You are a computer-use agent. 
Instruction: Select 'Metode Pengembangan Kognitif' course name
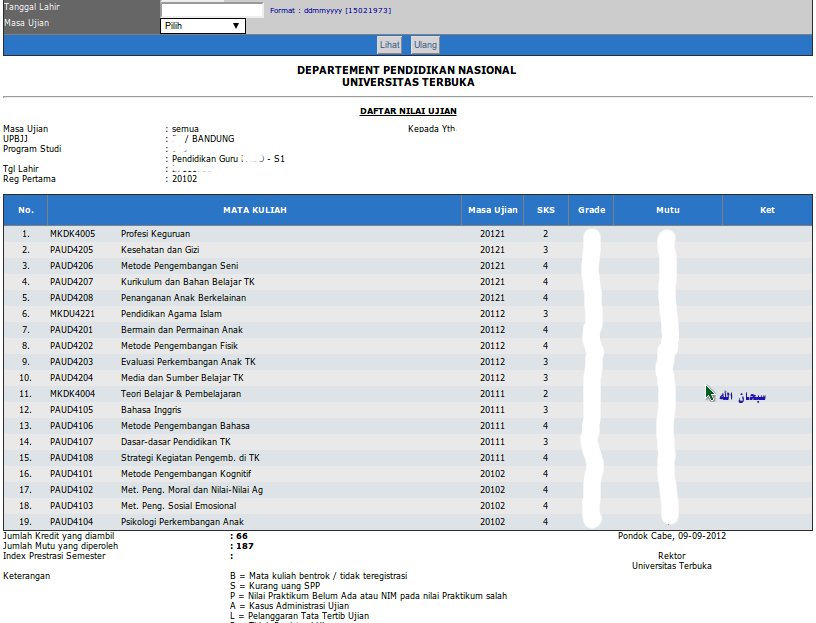(x=186, y=474)
